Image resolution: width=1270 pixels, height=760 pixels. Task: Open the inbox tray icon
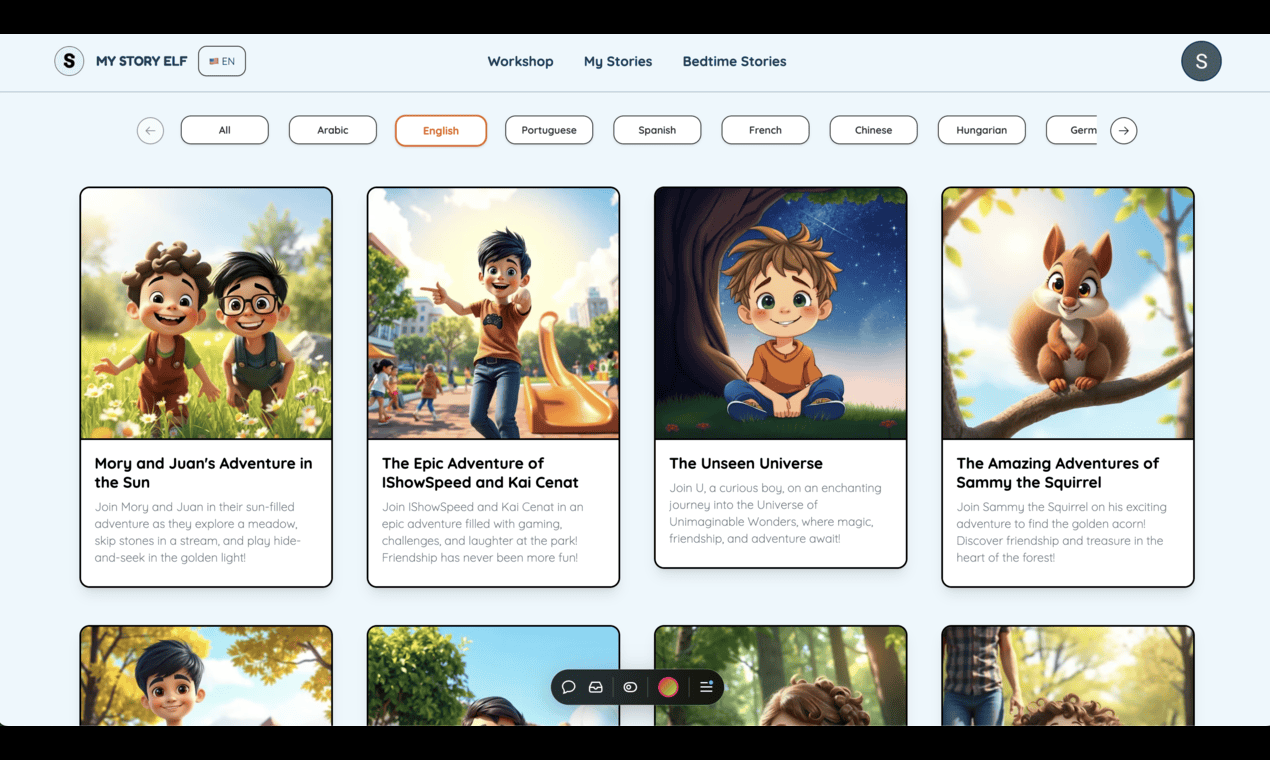tap(596, 687)
